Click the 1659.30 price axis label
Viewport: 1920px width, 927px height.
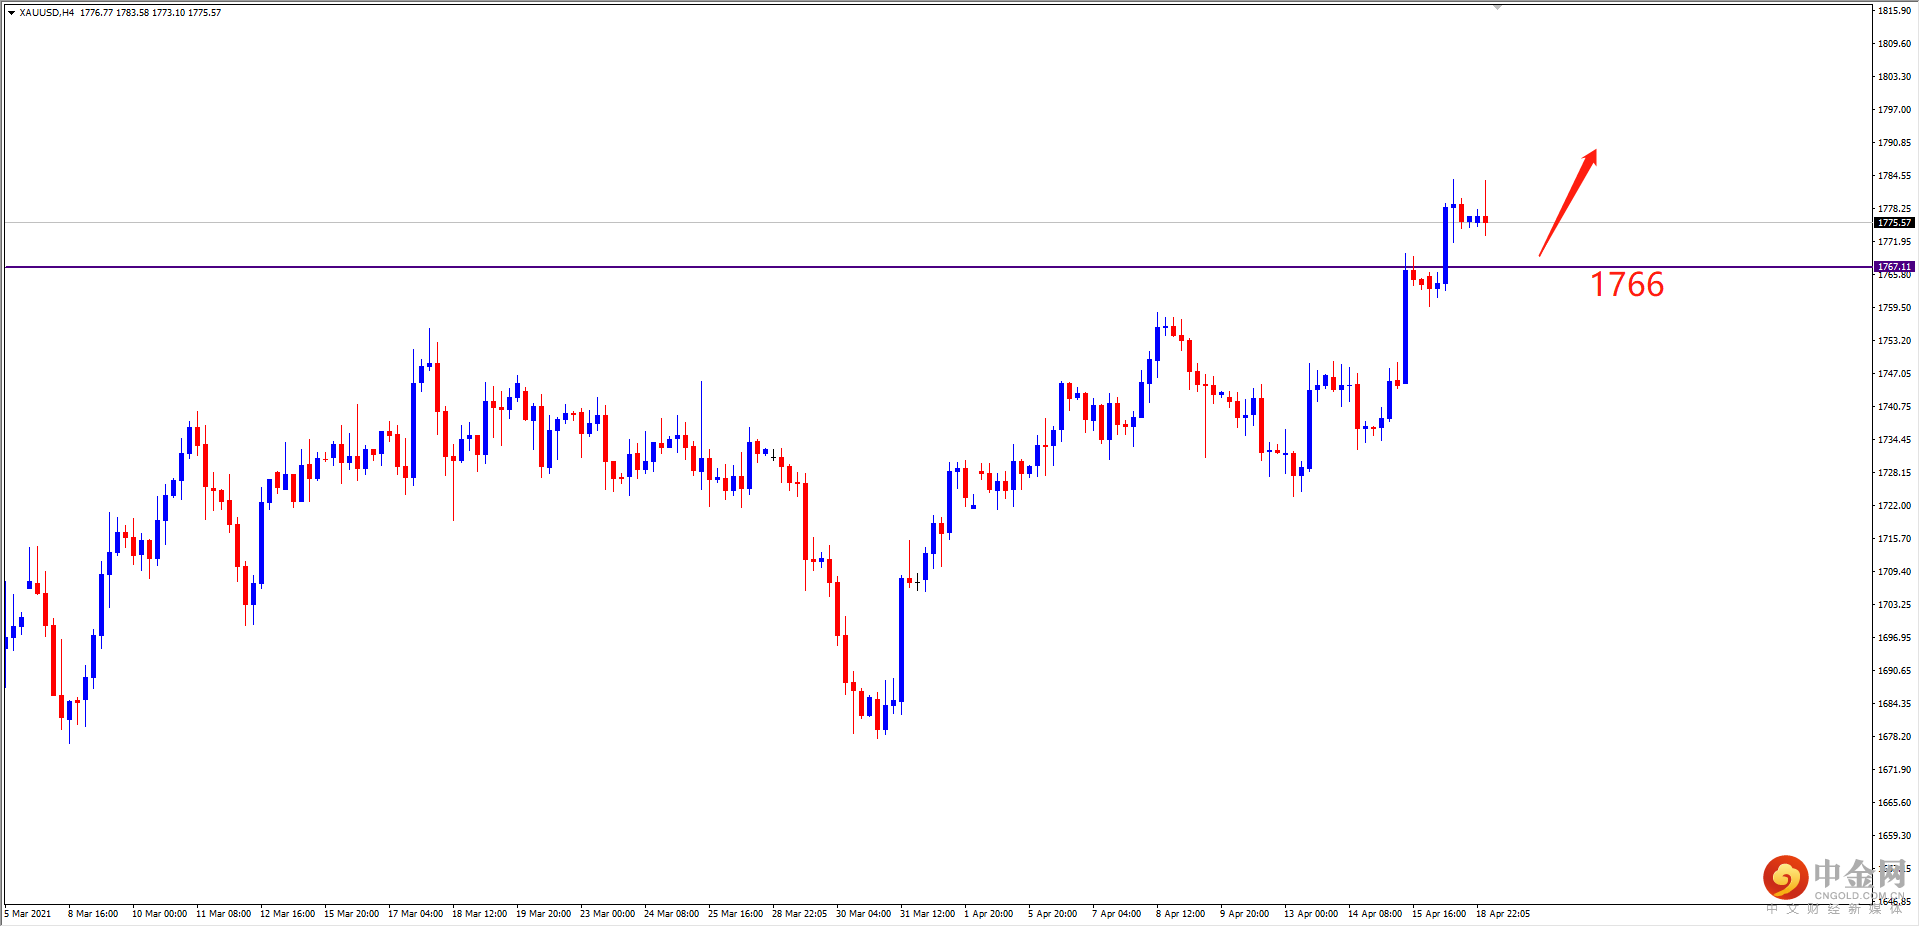pyautogui.click(x=1894, y=836)
